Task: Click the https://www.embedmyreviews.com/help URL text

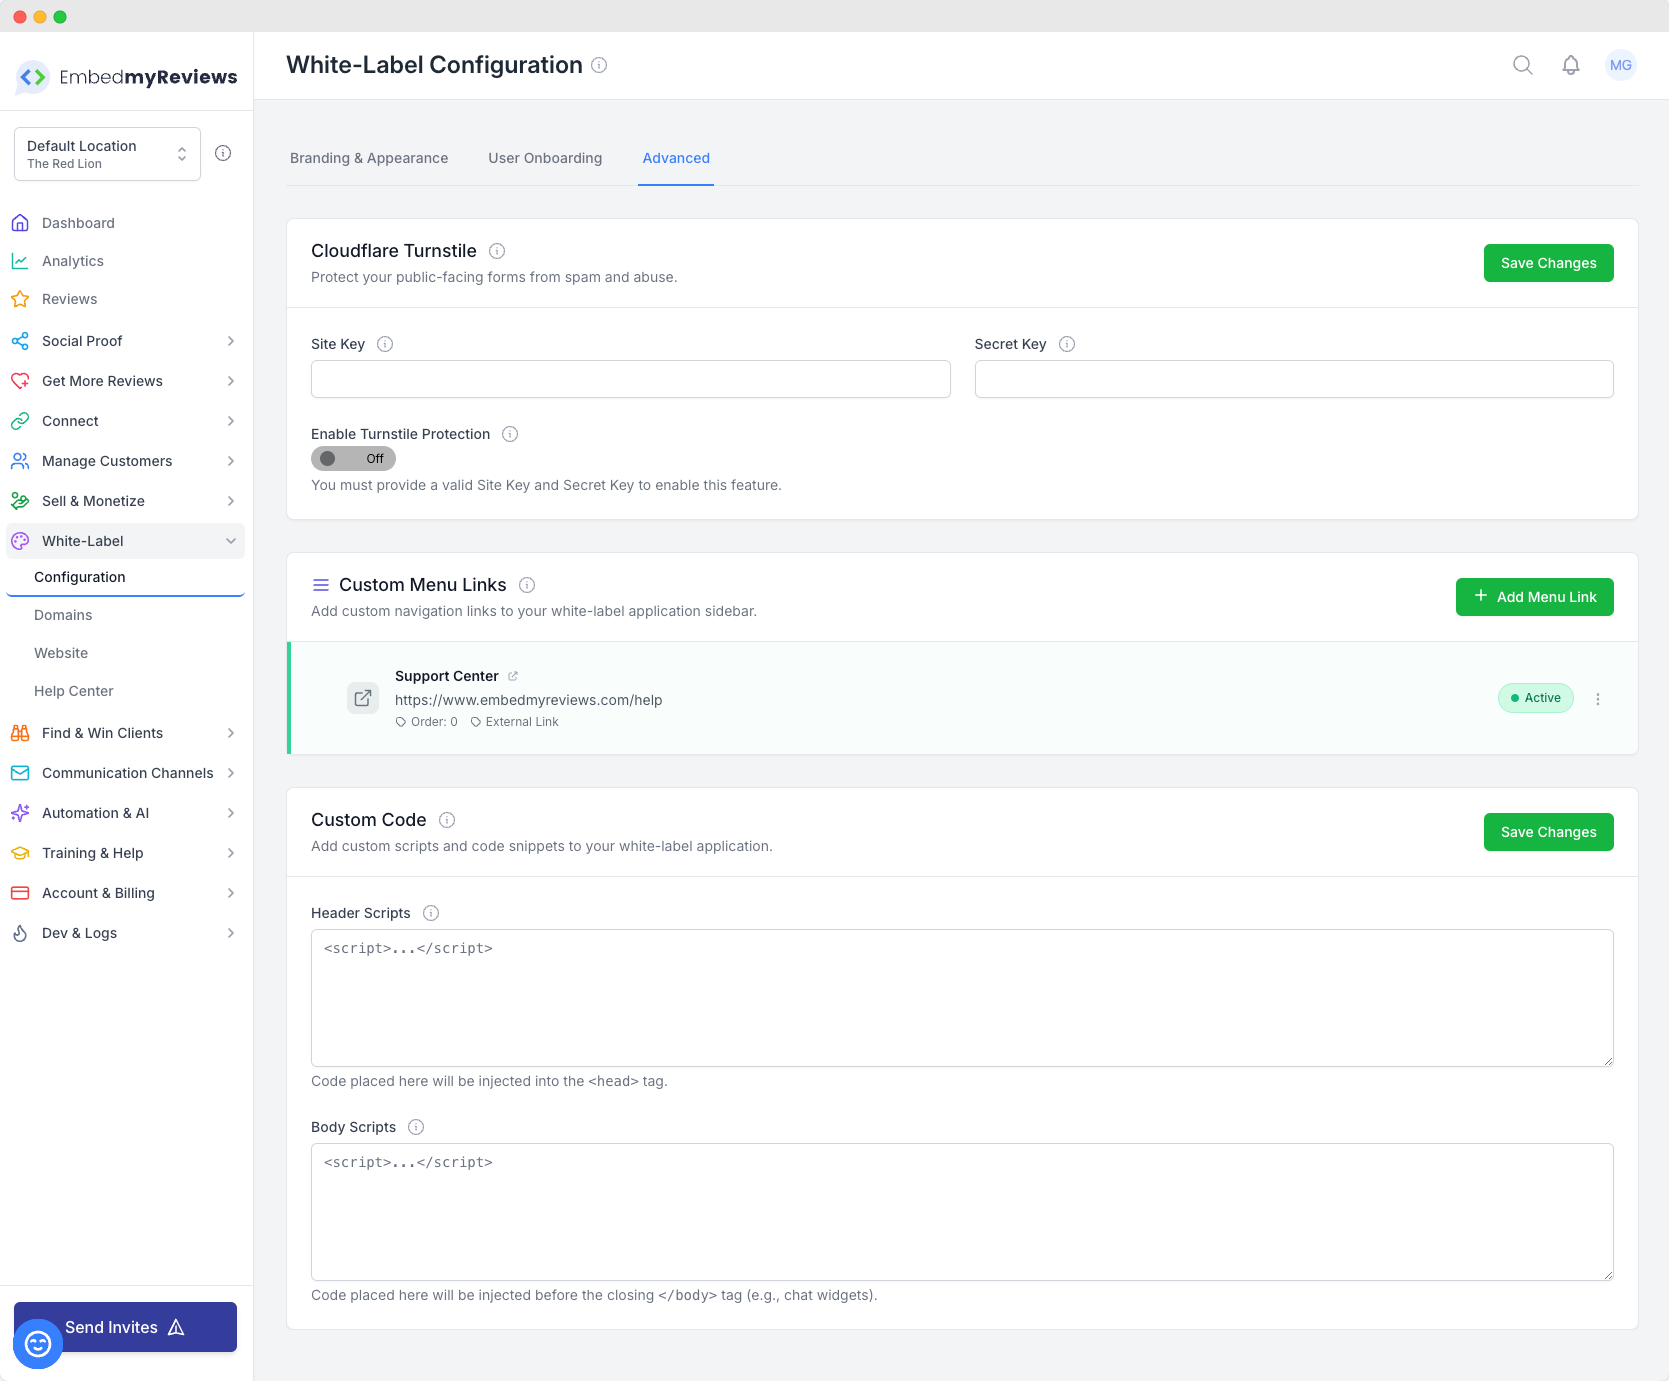Action: point(528,700)
